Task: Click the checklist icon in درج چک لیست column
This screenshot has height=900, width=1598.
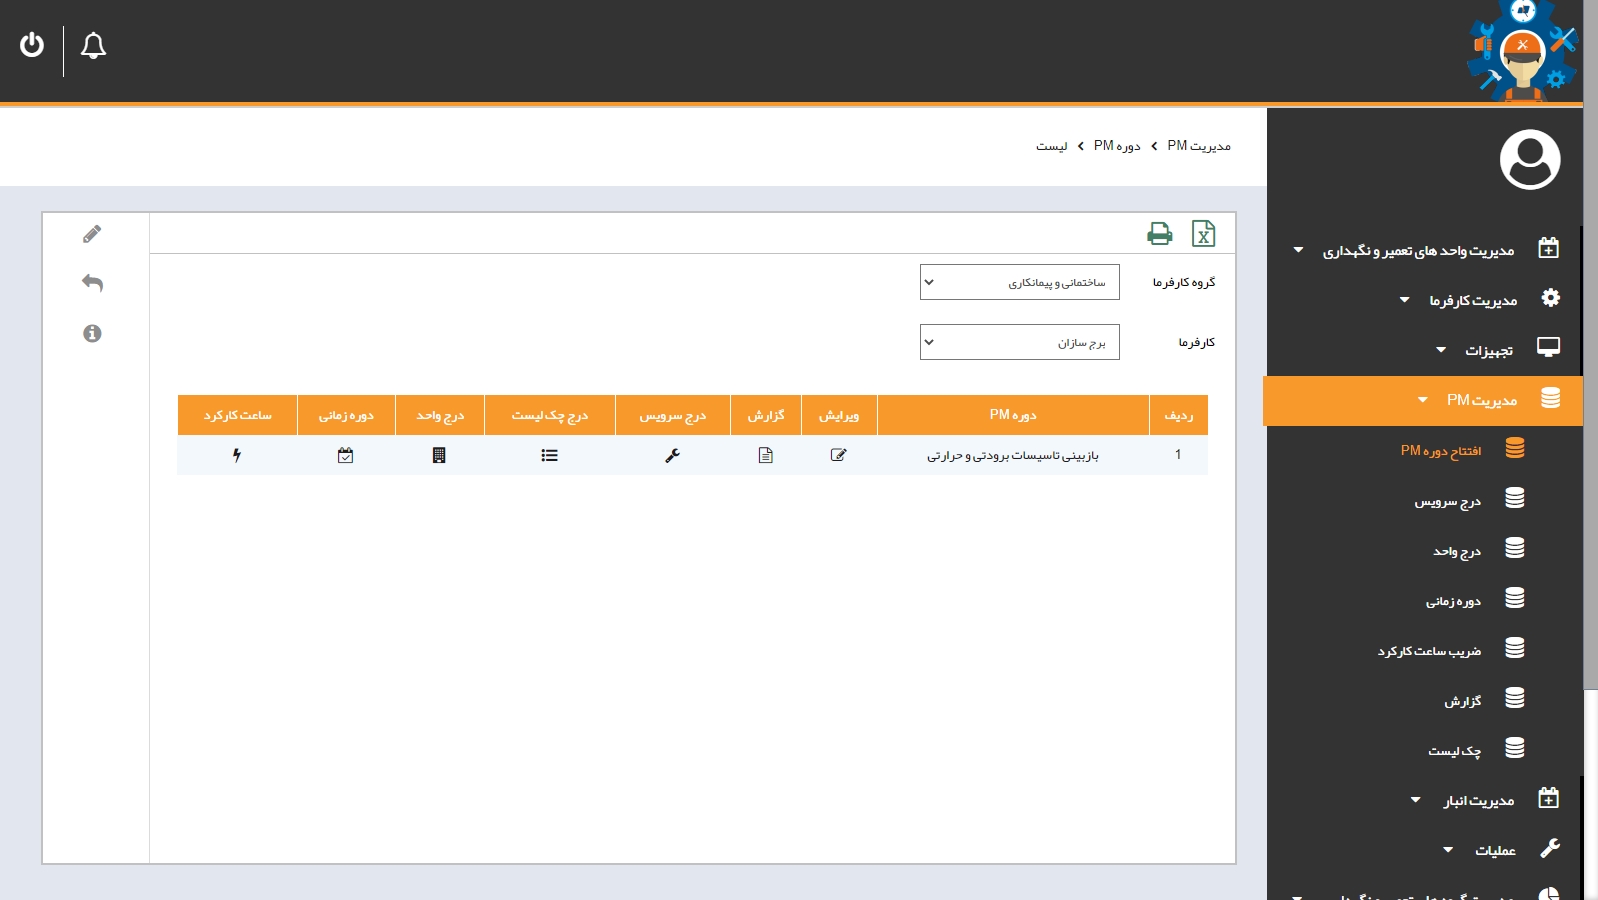Action: pos(549,455)
